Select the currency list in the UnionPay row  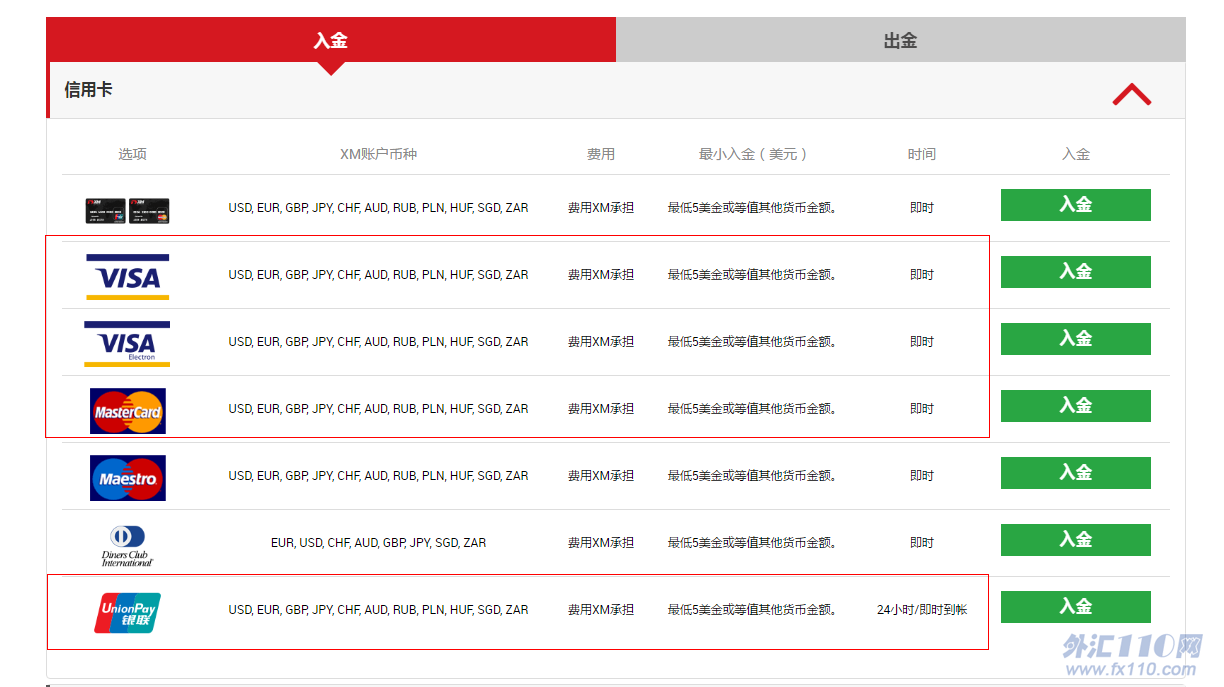(378, 610)
